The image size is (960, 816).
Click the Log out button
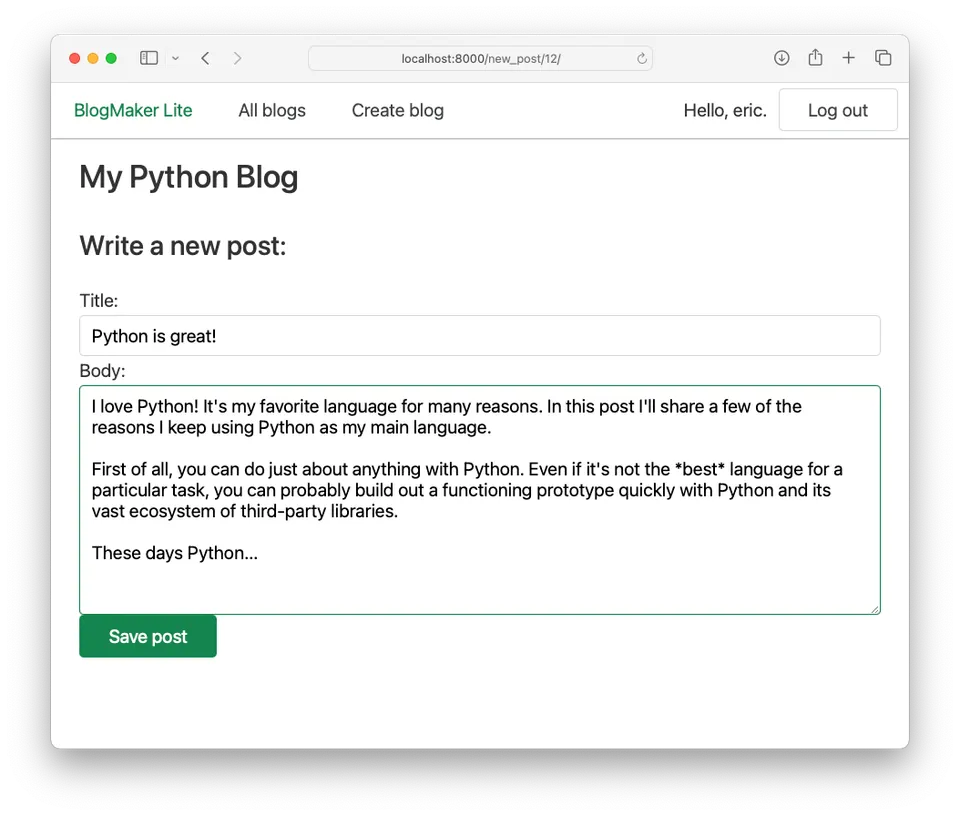pos(838,109)
